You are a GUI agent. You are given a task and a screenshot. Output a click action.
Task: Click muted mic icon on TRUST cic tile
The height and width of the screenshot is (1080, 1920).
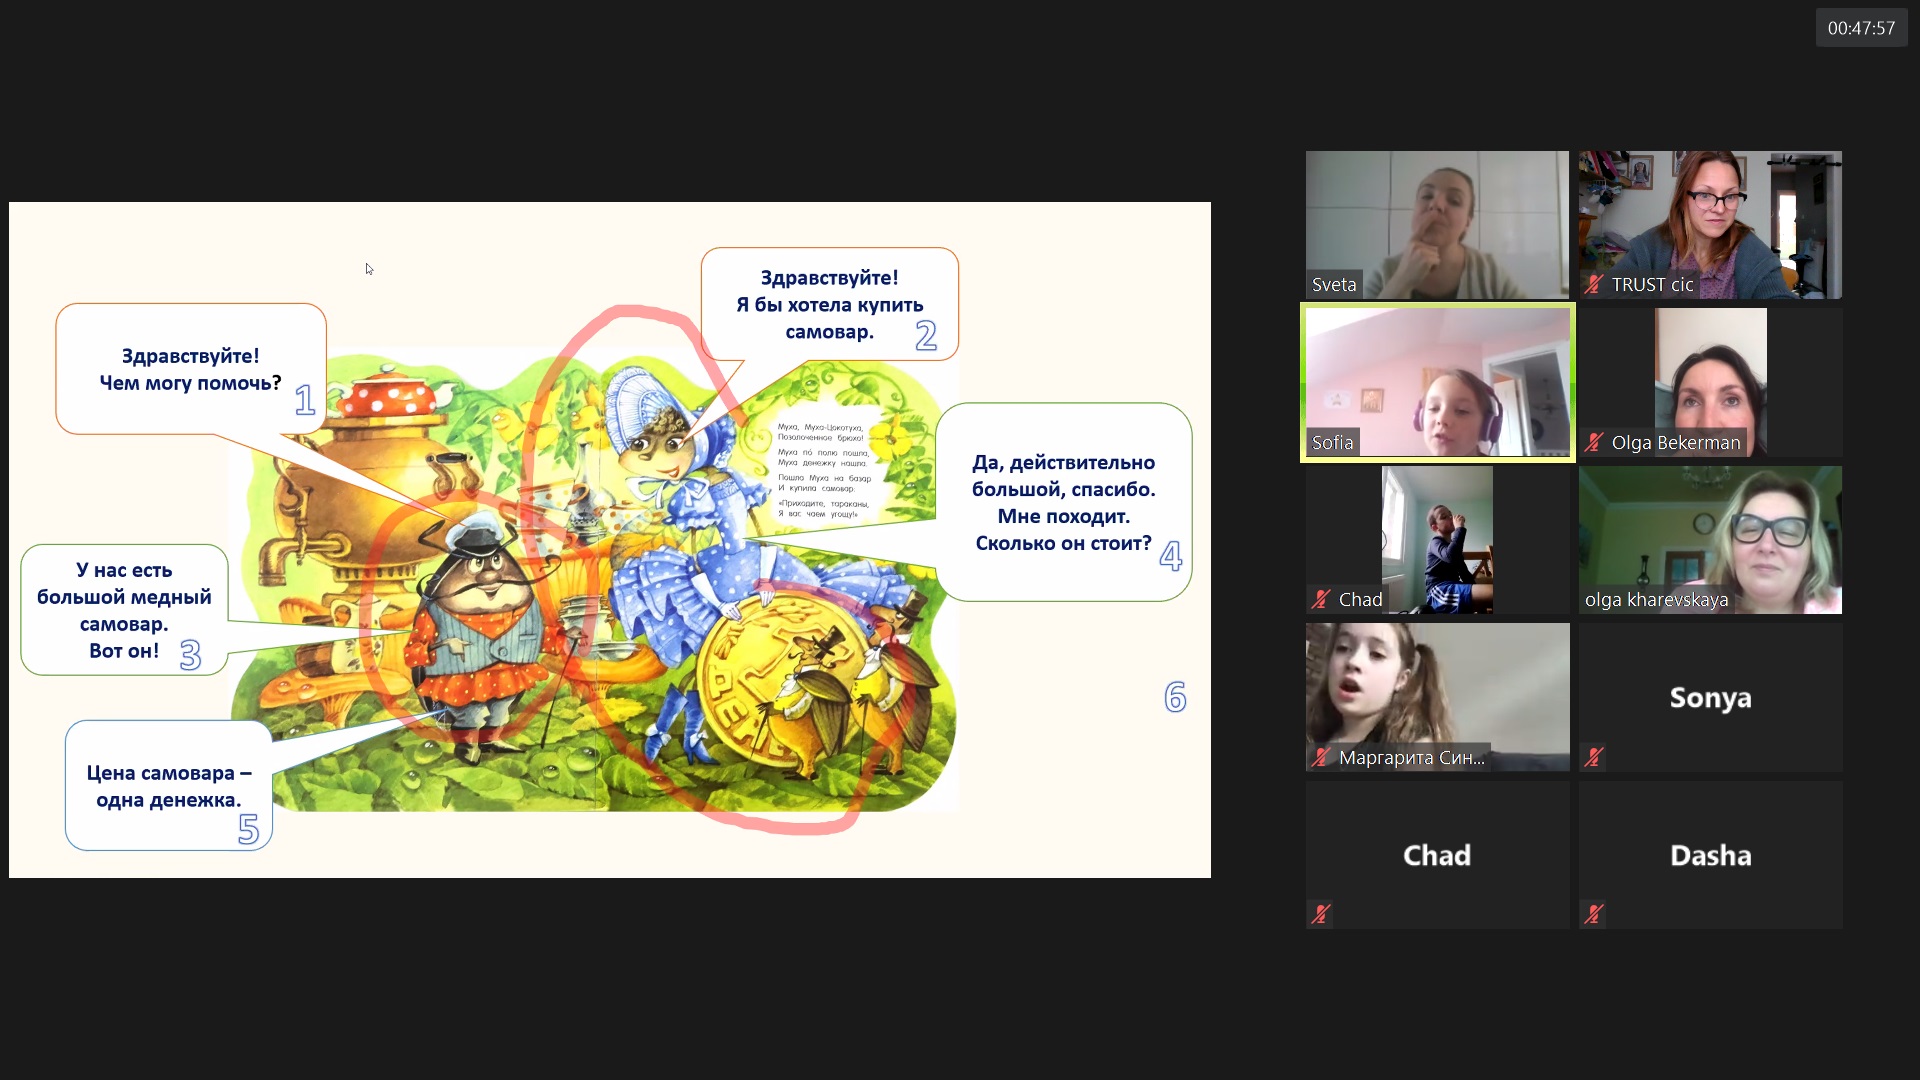(1594, 285)
